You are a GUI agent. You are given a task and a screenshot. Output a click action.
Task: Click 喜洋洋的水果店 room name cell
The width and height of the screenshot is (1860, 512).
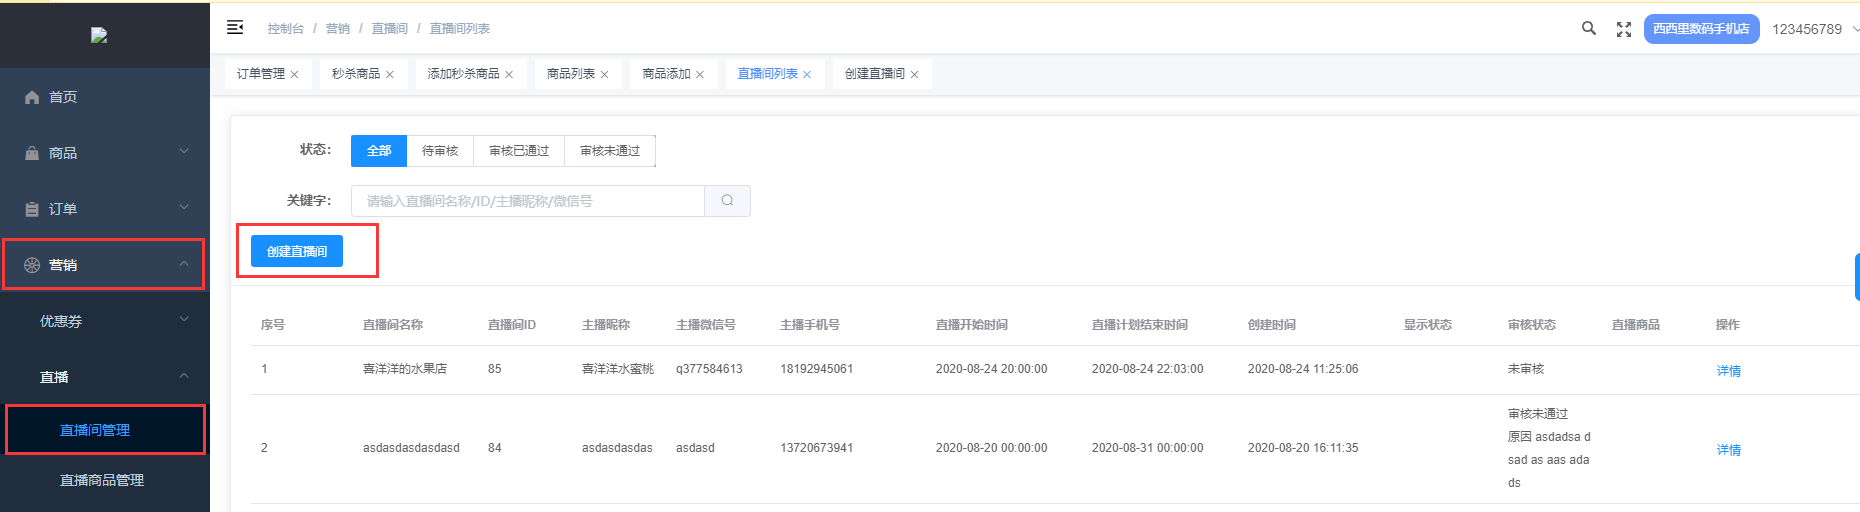pos(405,369)
